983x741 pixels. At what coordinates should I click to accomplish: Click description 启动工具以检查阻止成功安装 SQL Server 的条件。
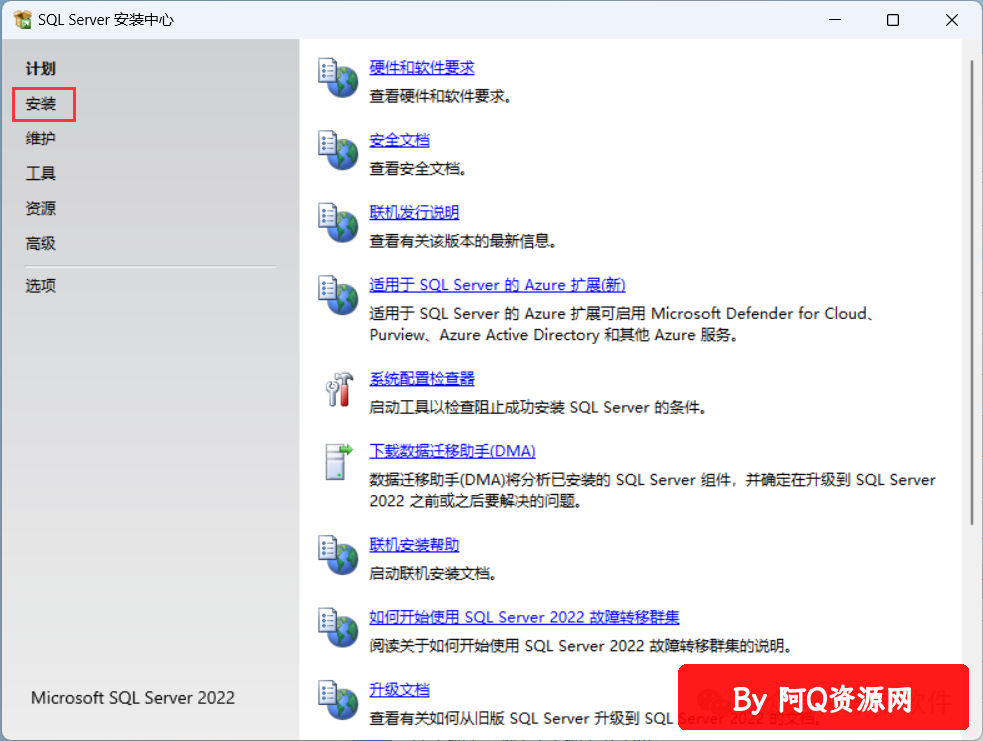click(x=538, y=407)
